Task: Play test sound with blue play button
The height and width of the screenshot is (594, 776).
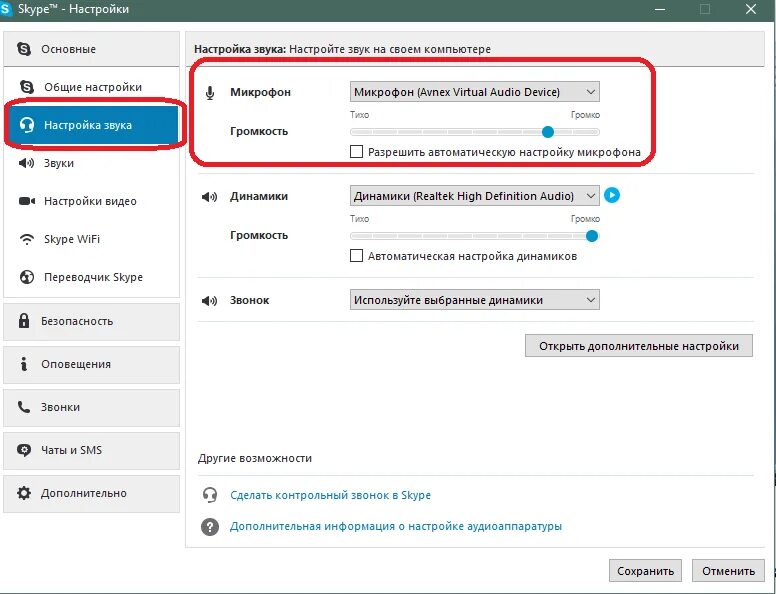Action: click(x=612, y=195)
